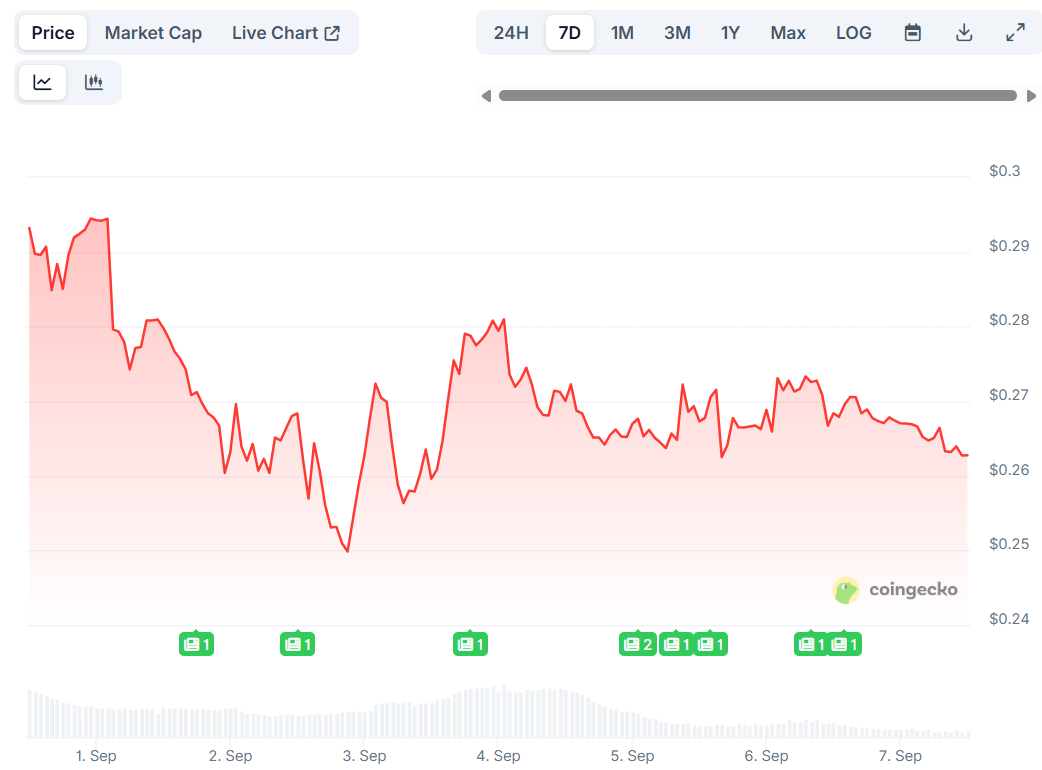Open news marker between 2. and 3. Sep
Image resolution: width=1042 pixels, height=770 pixels.
[297, 644]
